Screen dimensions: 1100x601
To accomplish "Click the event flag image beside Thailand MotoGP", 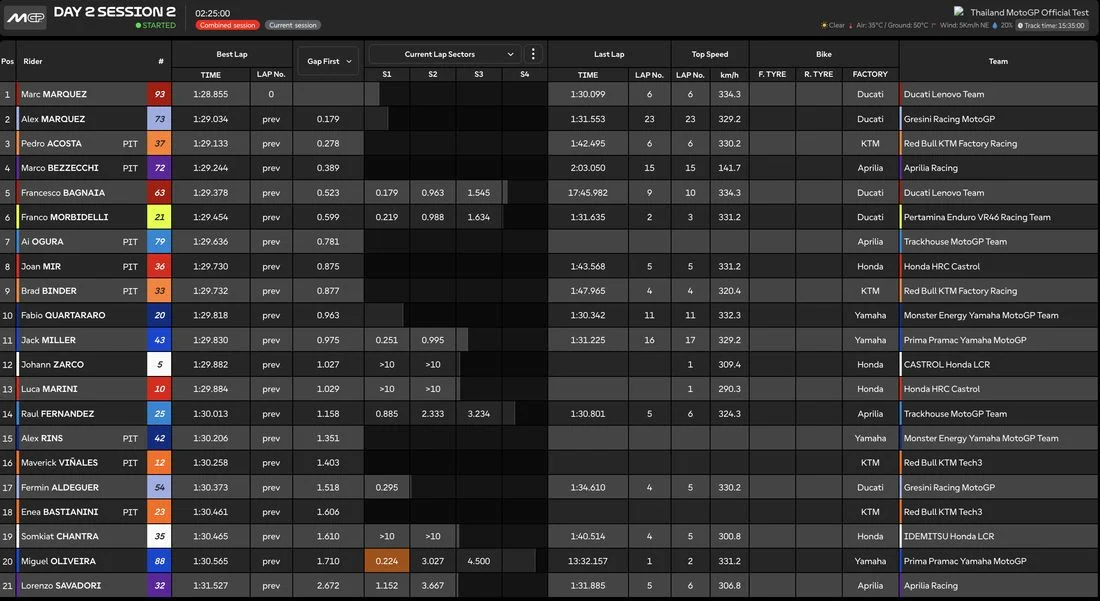I will tap(959, 12).
